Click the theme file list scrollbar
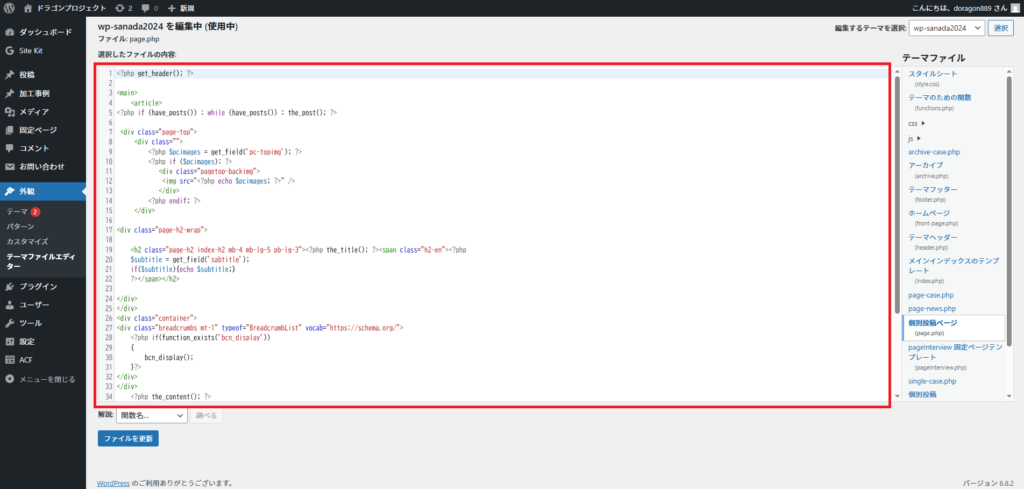Screen dimensions: 1024x489 [x=1010, y=200]
